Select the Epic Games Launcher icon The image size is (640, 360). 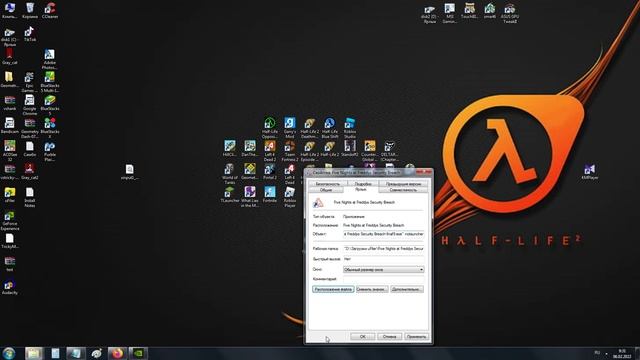point(29,82)
